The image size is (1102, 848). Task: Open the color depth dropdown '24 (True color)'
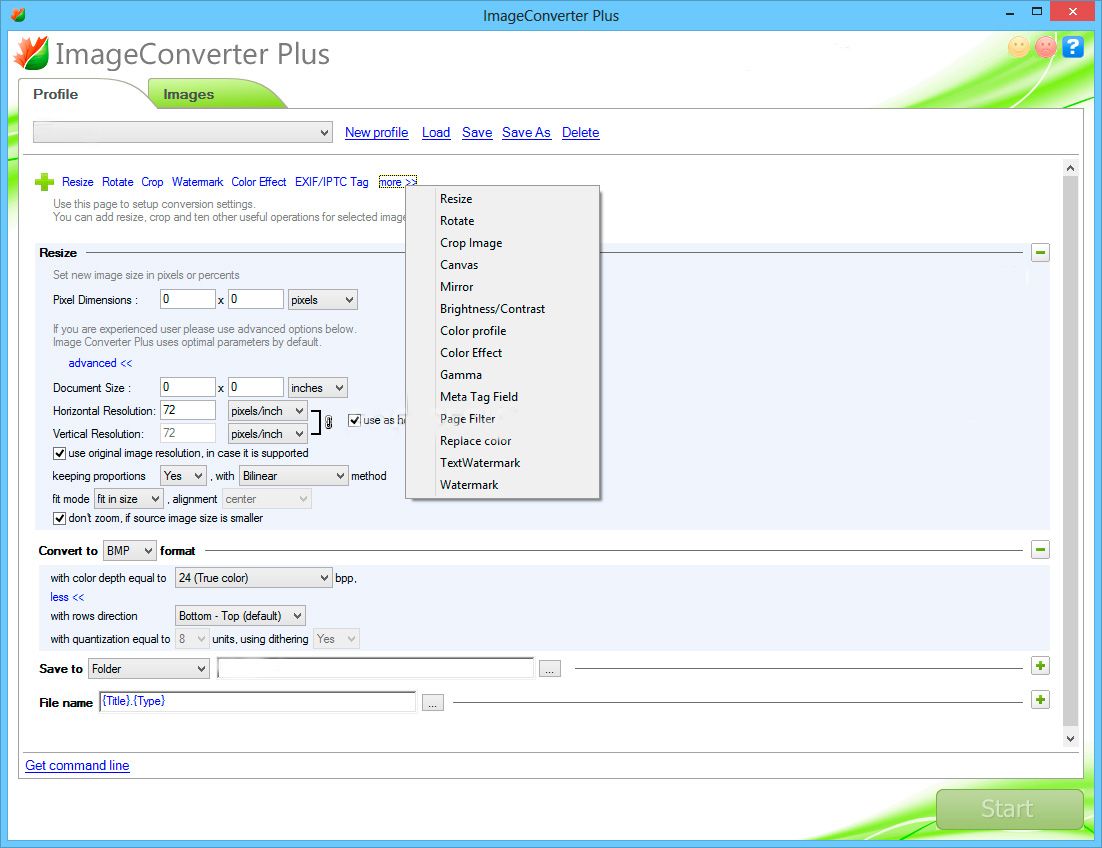point(253,577)
